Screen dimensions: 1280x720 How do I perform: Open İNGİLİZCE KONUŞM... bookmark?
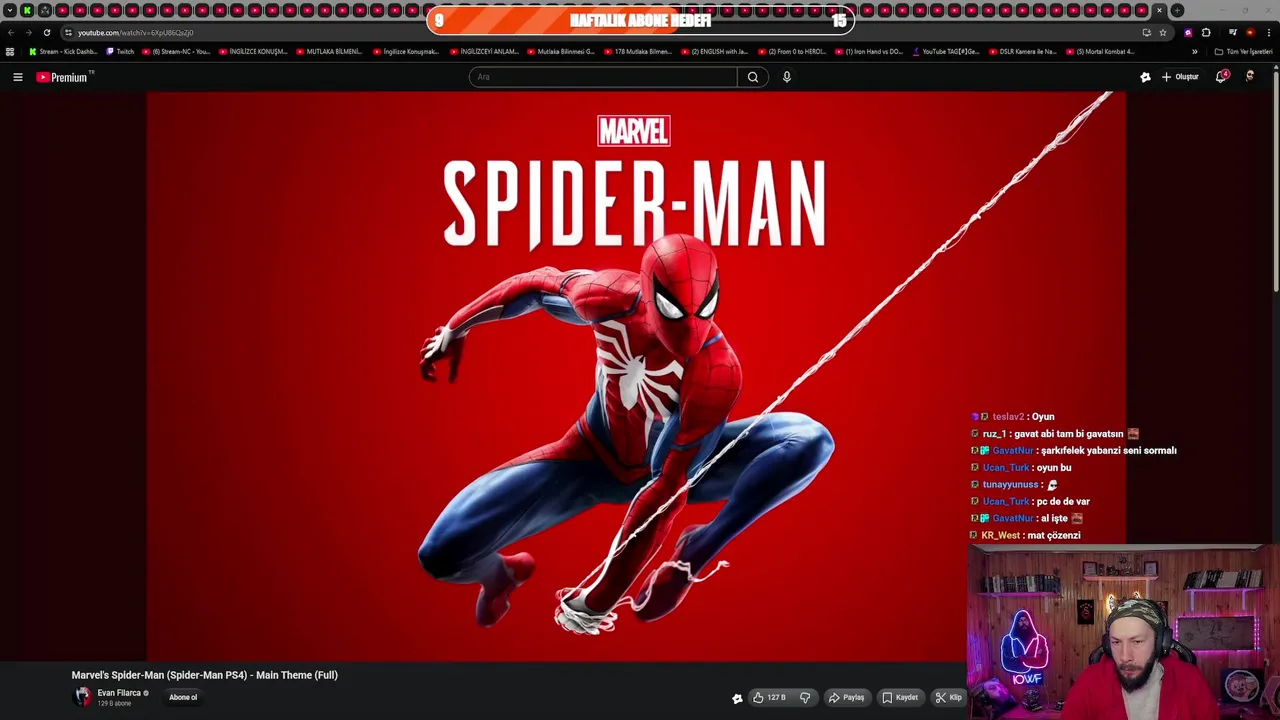point(253,52)
